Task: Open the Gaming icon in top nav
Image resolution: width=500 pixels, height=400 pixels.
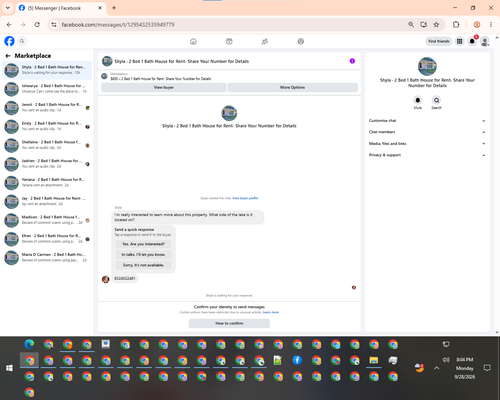Action: [x=301, y=41]
